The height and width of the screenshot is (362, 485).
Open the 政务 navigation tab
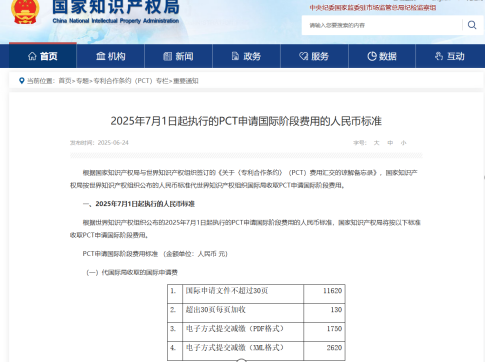tap(246, 56)
